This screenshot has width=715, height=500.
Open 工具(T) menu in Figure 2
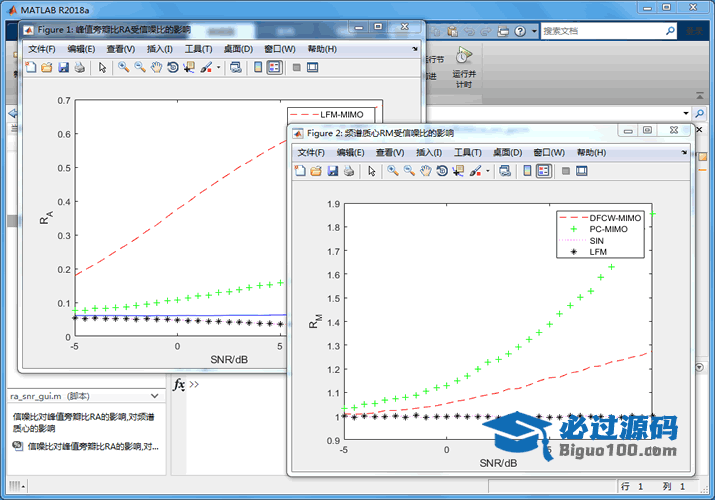tap(468, 153)
